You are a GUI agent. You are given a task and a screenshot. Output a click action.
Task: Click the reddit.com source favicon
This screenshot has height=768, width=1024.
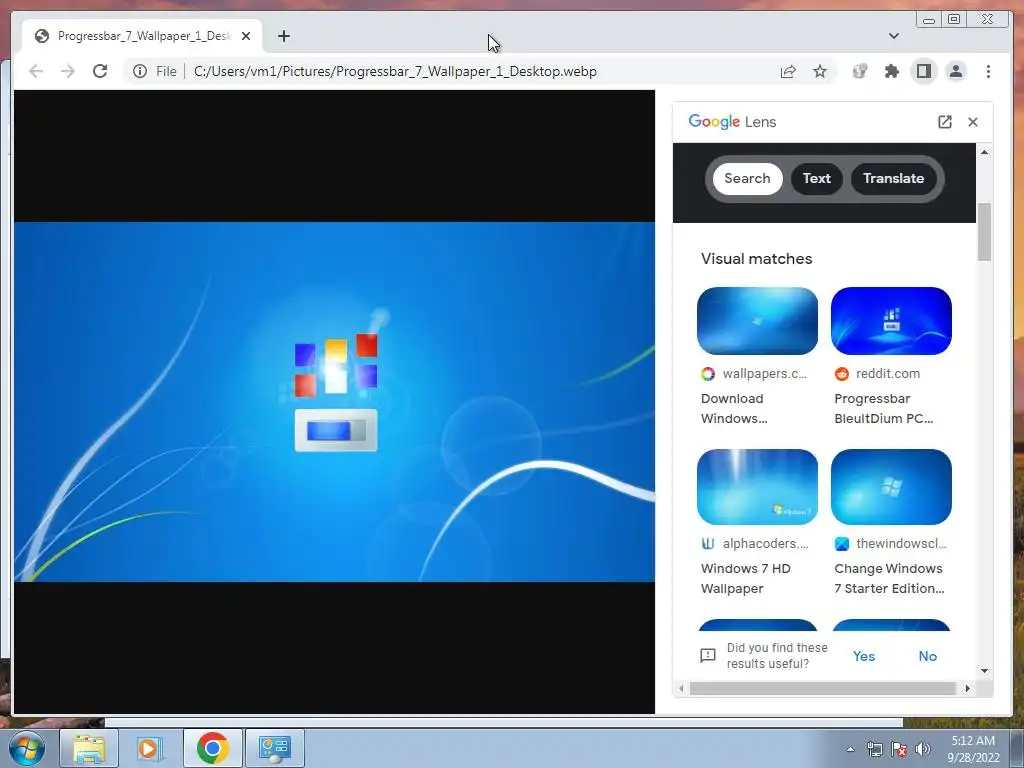[x=842, y=374]
